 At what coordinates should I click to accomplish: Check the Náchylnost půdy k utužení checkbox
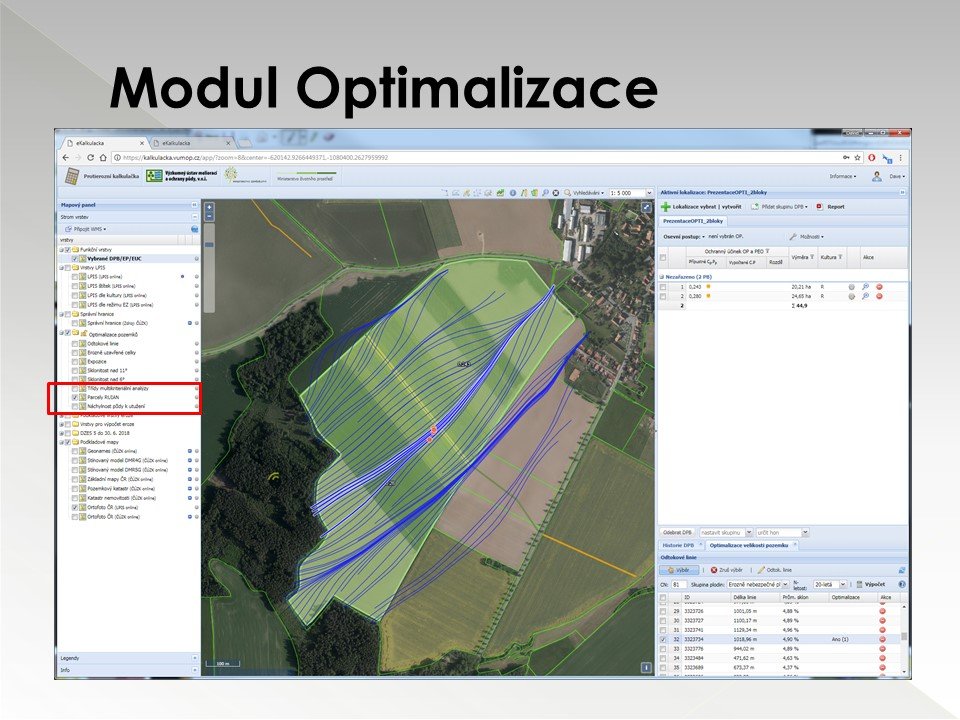click(75, 407)
